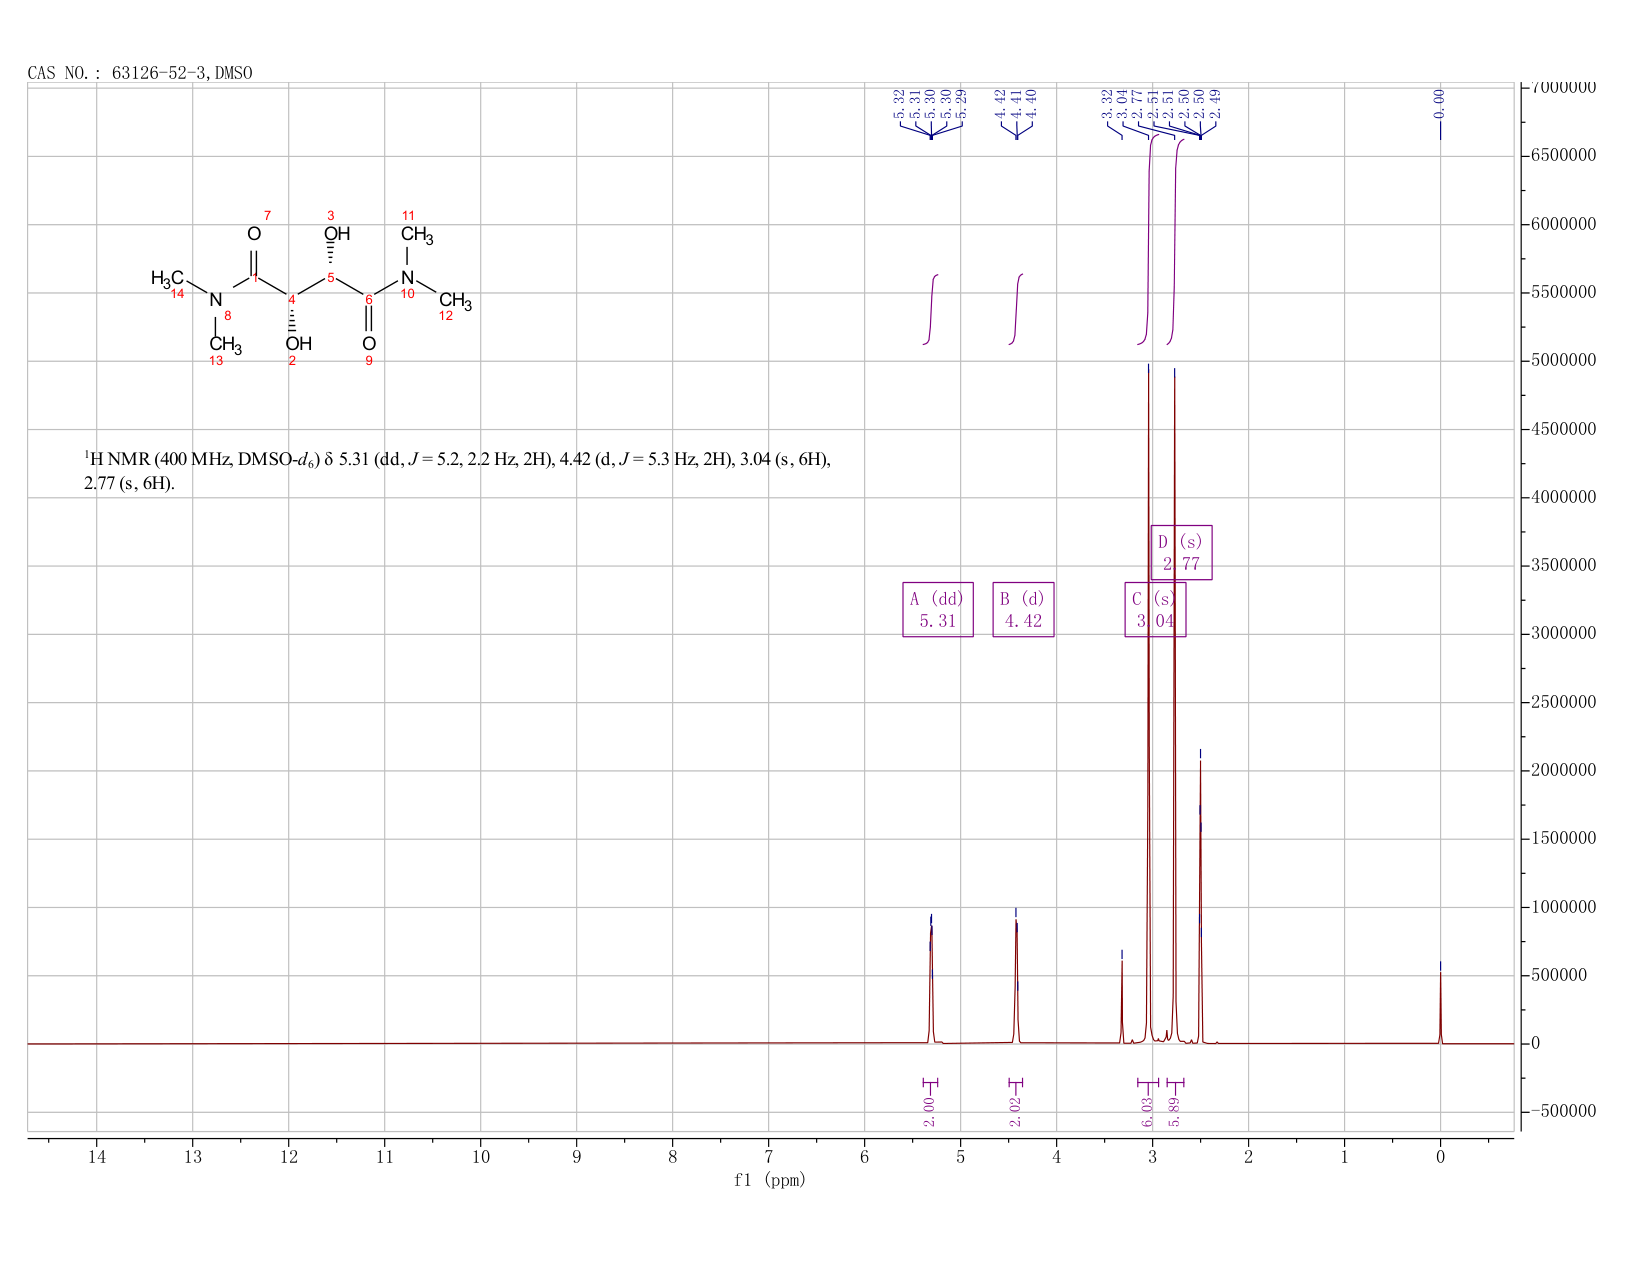
Task: Select multiplet box B (d) 4.42
Action: click(x=1023, y=610)
